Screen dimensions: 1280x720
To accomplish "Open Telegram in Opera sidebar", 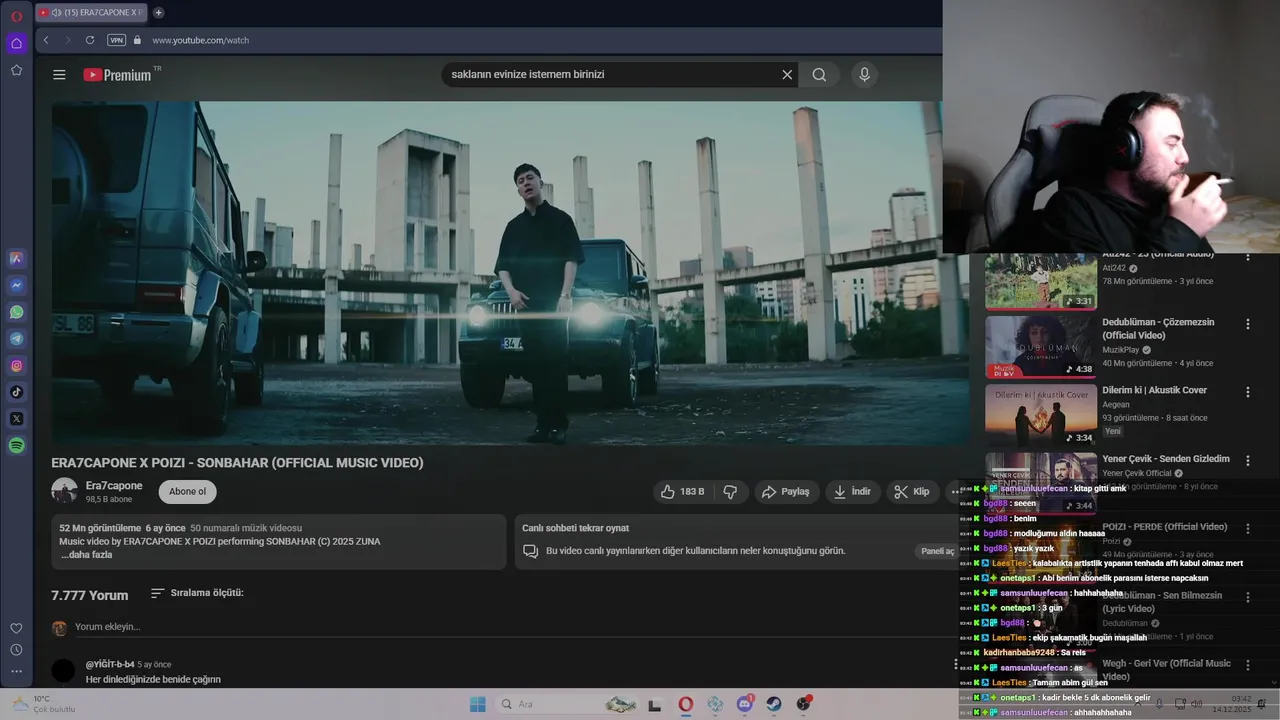I will 16,339.
